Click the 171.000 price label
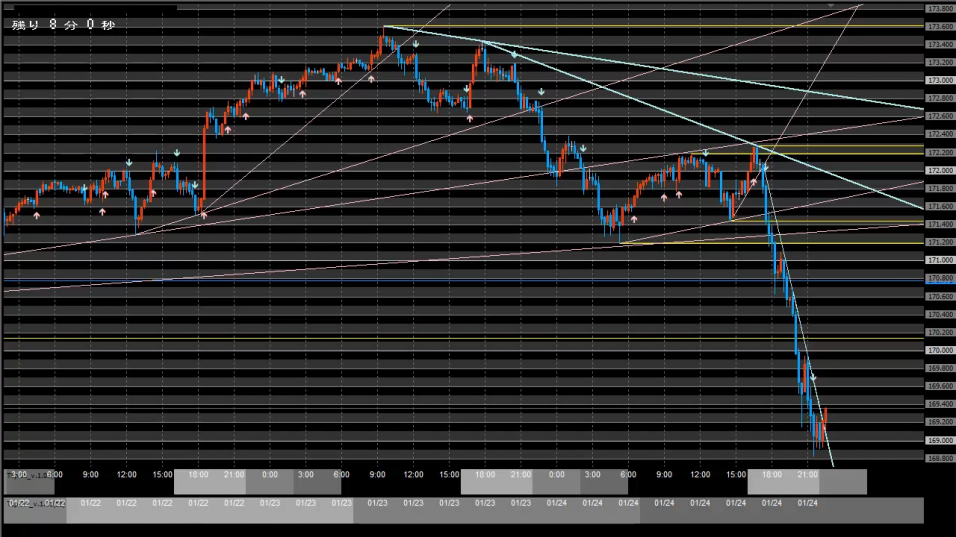 (x=940, y=260)
